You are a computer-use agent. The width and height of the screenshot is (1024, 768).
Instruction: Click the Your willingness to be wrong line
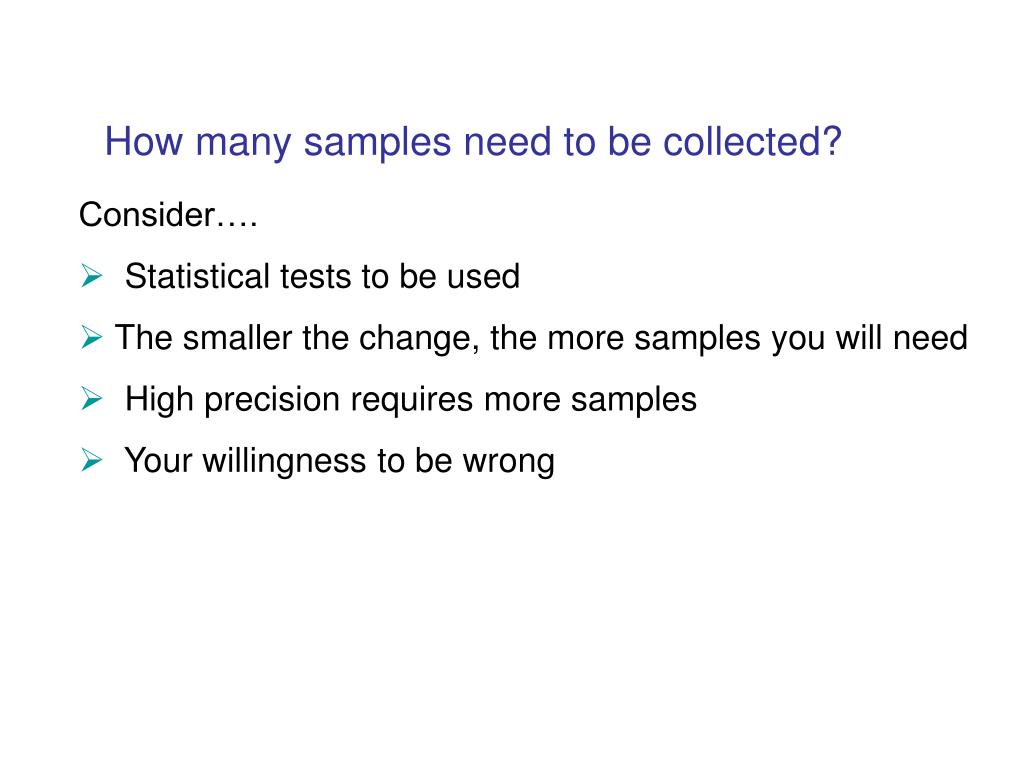(x=339, y=461)
